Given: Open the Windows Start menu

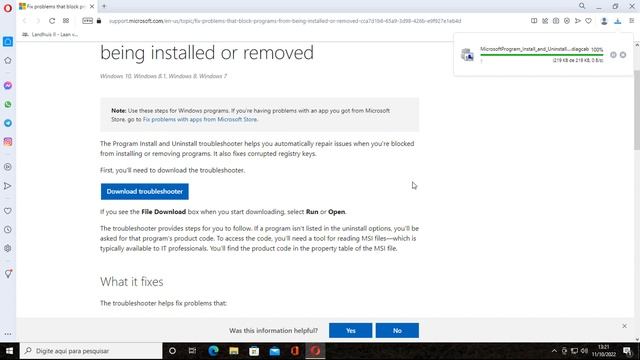Looking at the screenshot, I should pos(9,351).
